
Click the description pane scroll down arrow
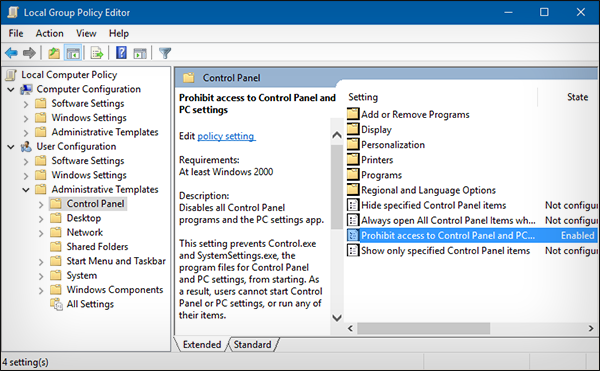point(337,317)
